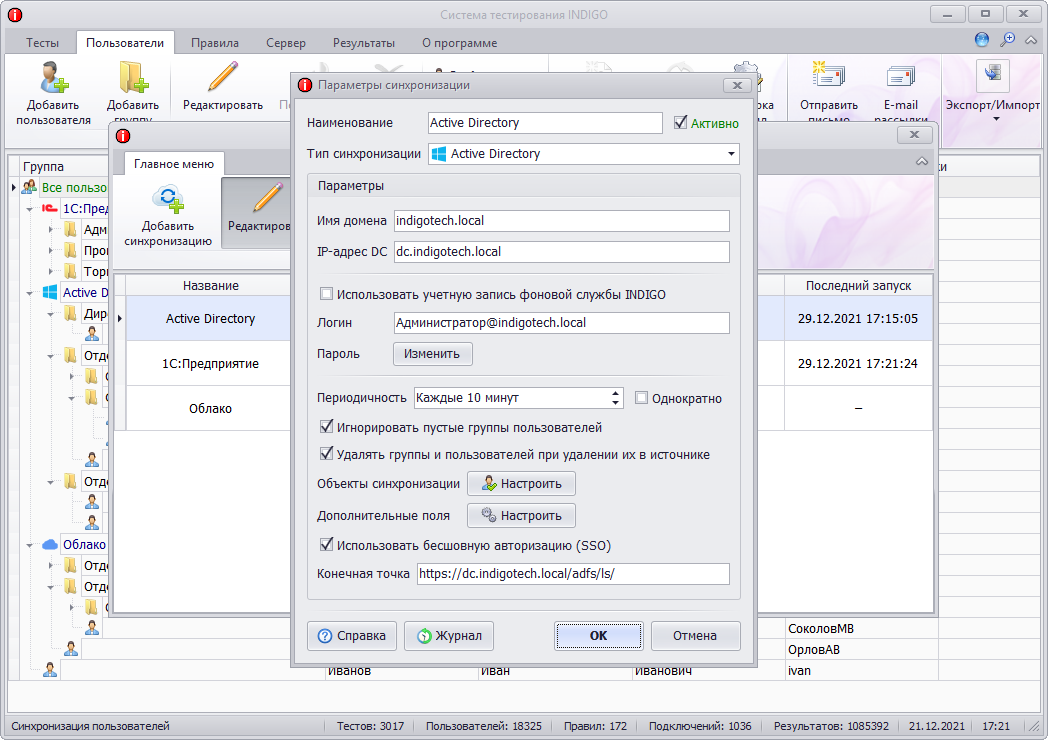The height and width of the screenshot is (740, 1048).
Task: Click the Send letter icon
Action: tap(829, 75)
